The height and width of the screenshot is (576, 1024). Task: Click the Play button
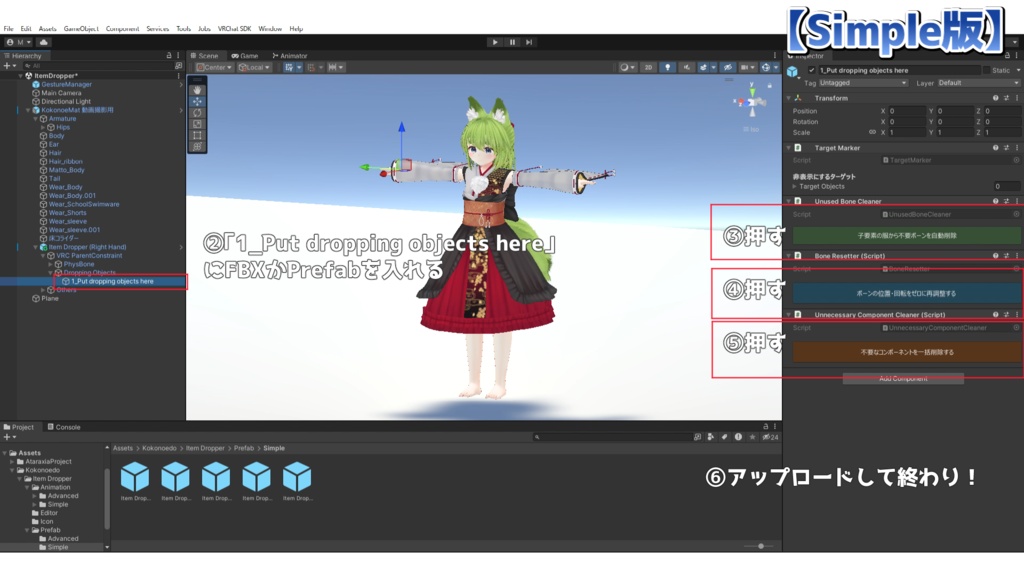pyautogui.click(x=495, y=42)
